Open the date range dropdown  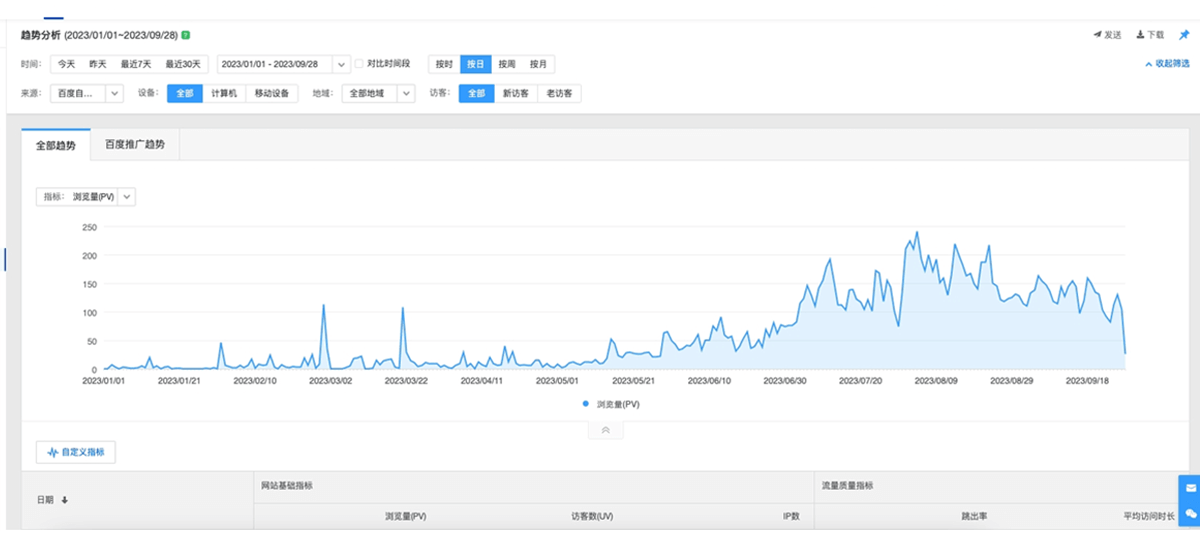(x=342, y=64)
